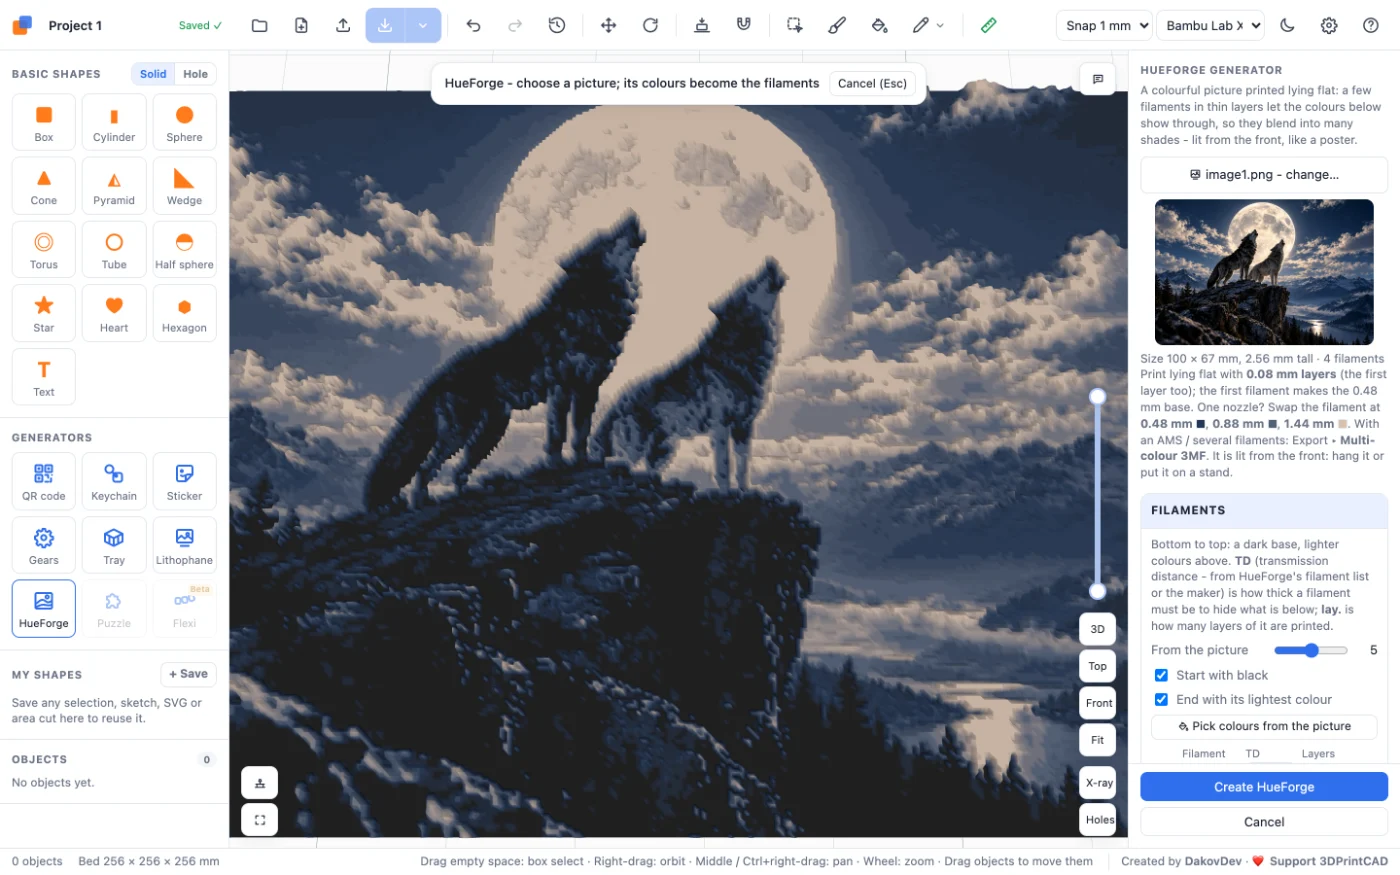Toggle the Start with black checkbox
1400x875 pixels.
(1161, 675)
